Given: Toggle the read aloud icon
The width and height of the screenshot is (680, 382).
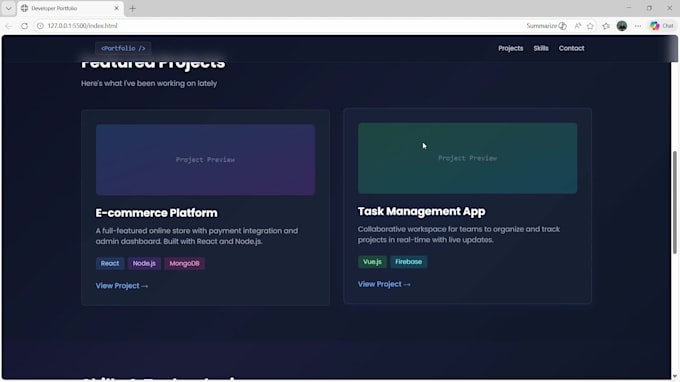Looking at the screenshot, I should [578, 26].
